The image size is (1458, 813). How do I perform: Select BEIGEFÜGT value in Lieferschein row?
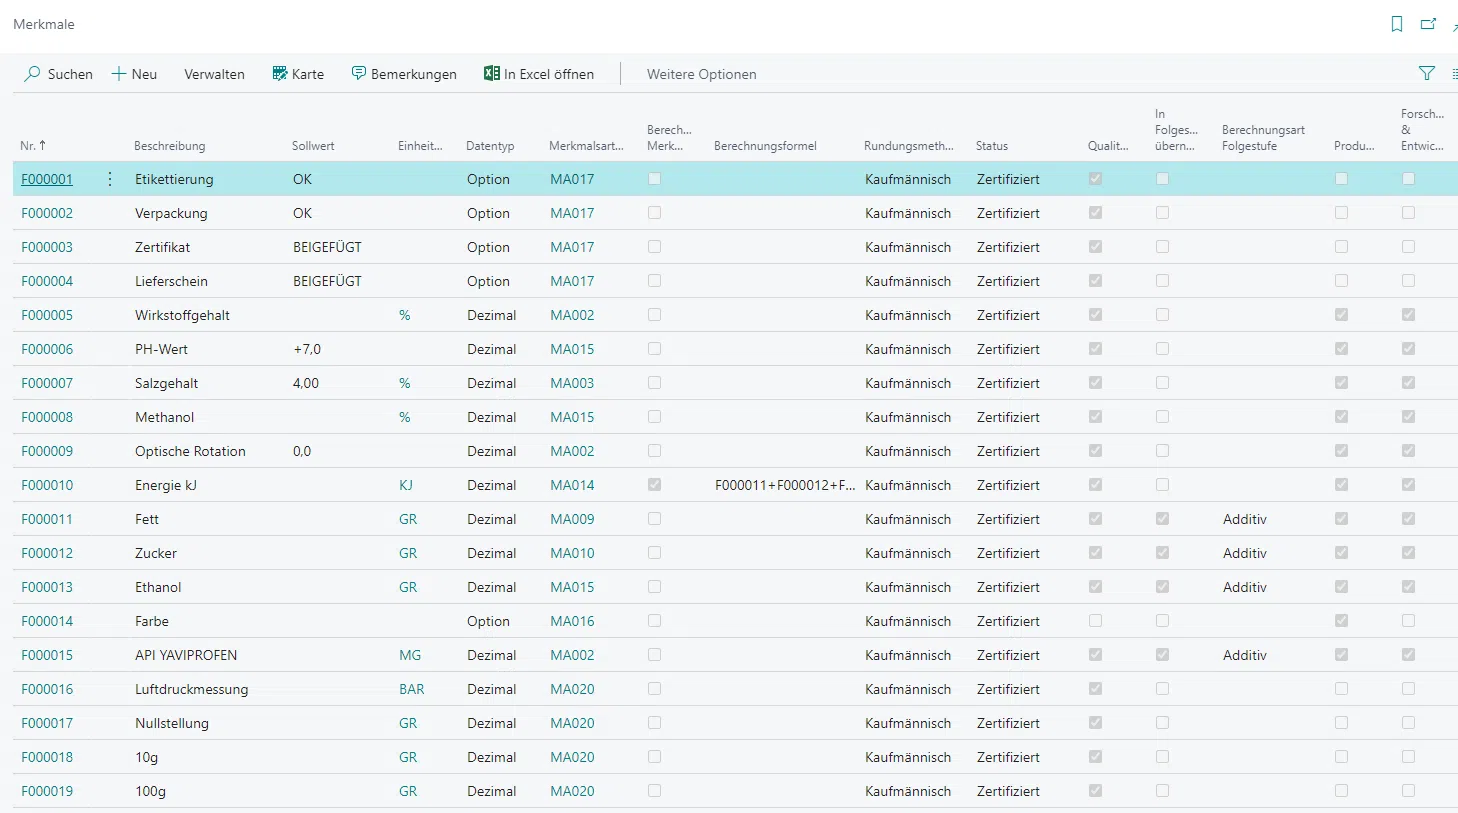327,281
